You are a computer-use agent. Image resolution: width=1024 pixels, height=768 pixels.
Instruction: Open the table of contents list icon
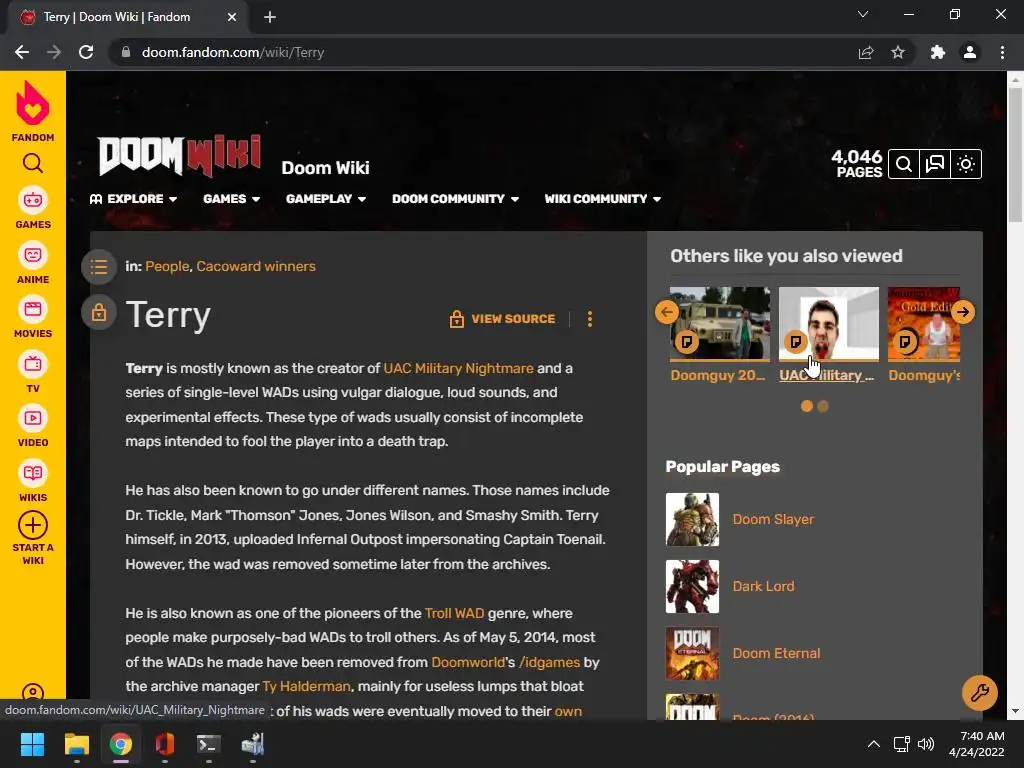99,266
